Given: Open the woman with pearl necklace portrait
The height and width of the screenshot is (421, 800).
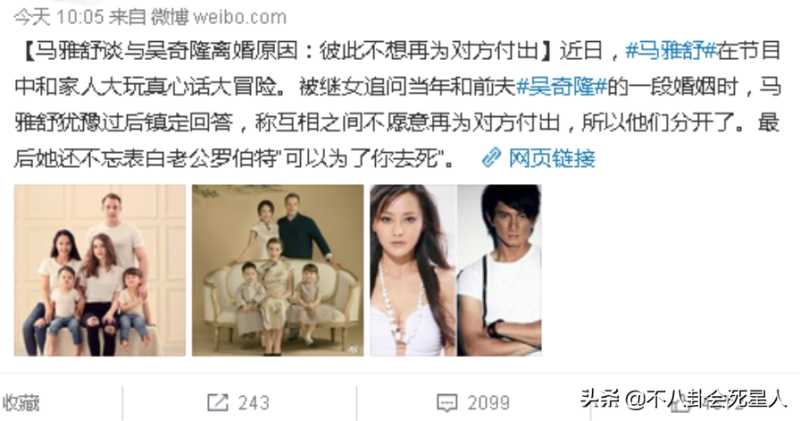Looking at the screenshot, I should 413,270.
